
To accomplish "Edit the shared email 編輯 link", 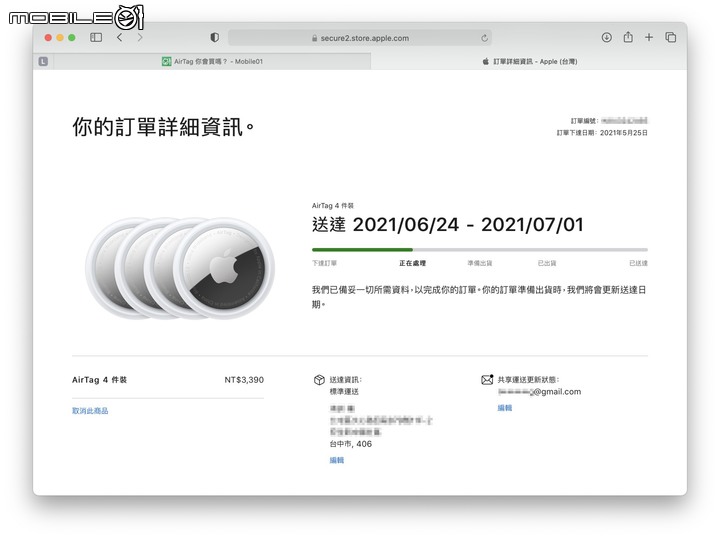I will (505, 408).
